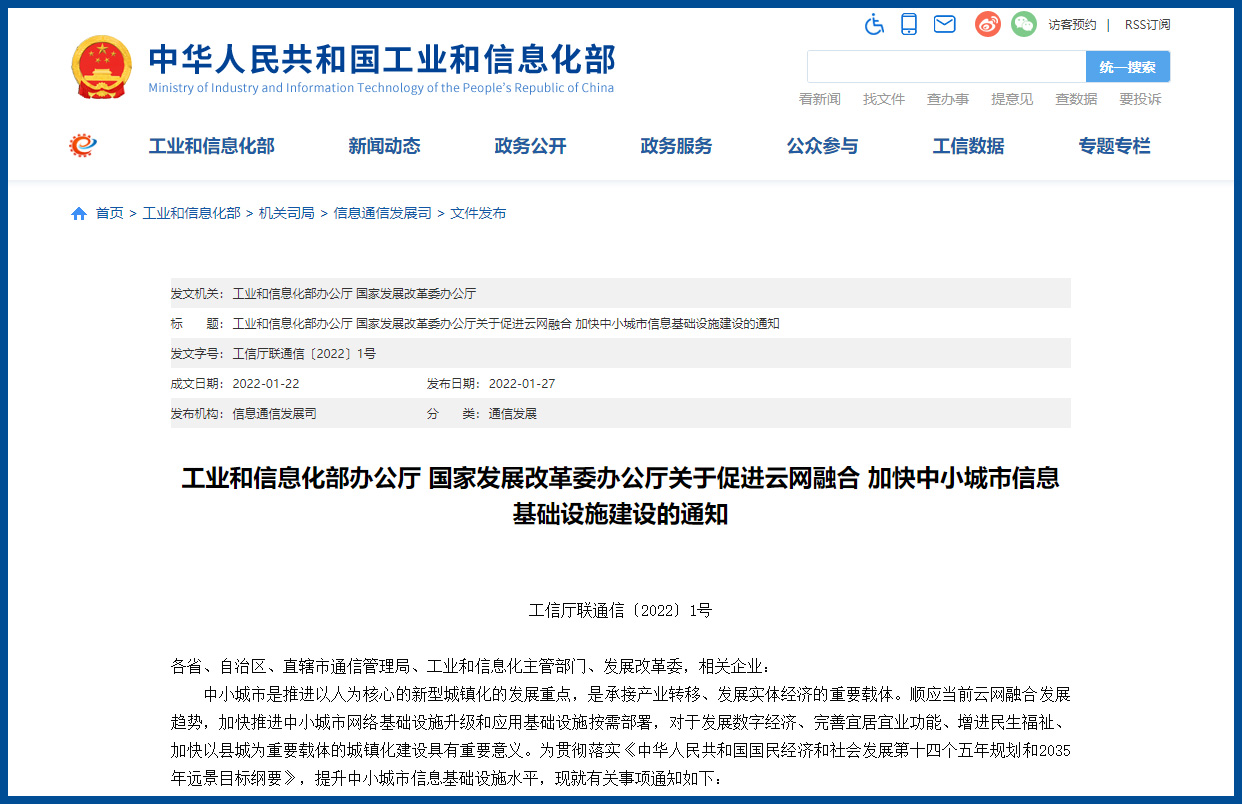Open the 政务公开 navigation menu
Viewport: 1242px width, 804px height.
(x=530, y=146)
